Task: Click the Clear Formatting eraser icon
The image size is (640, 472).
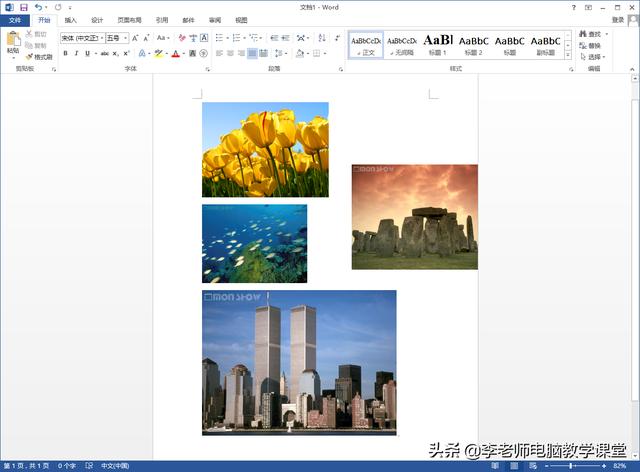Action: pos(182,38)
